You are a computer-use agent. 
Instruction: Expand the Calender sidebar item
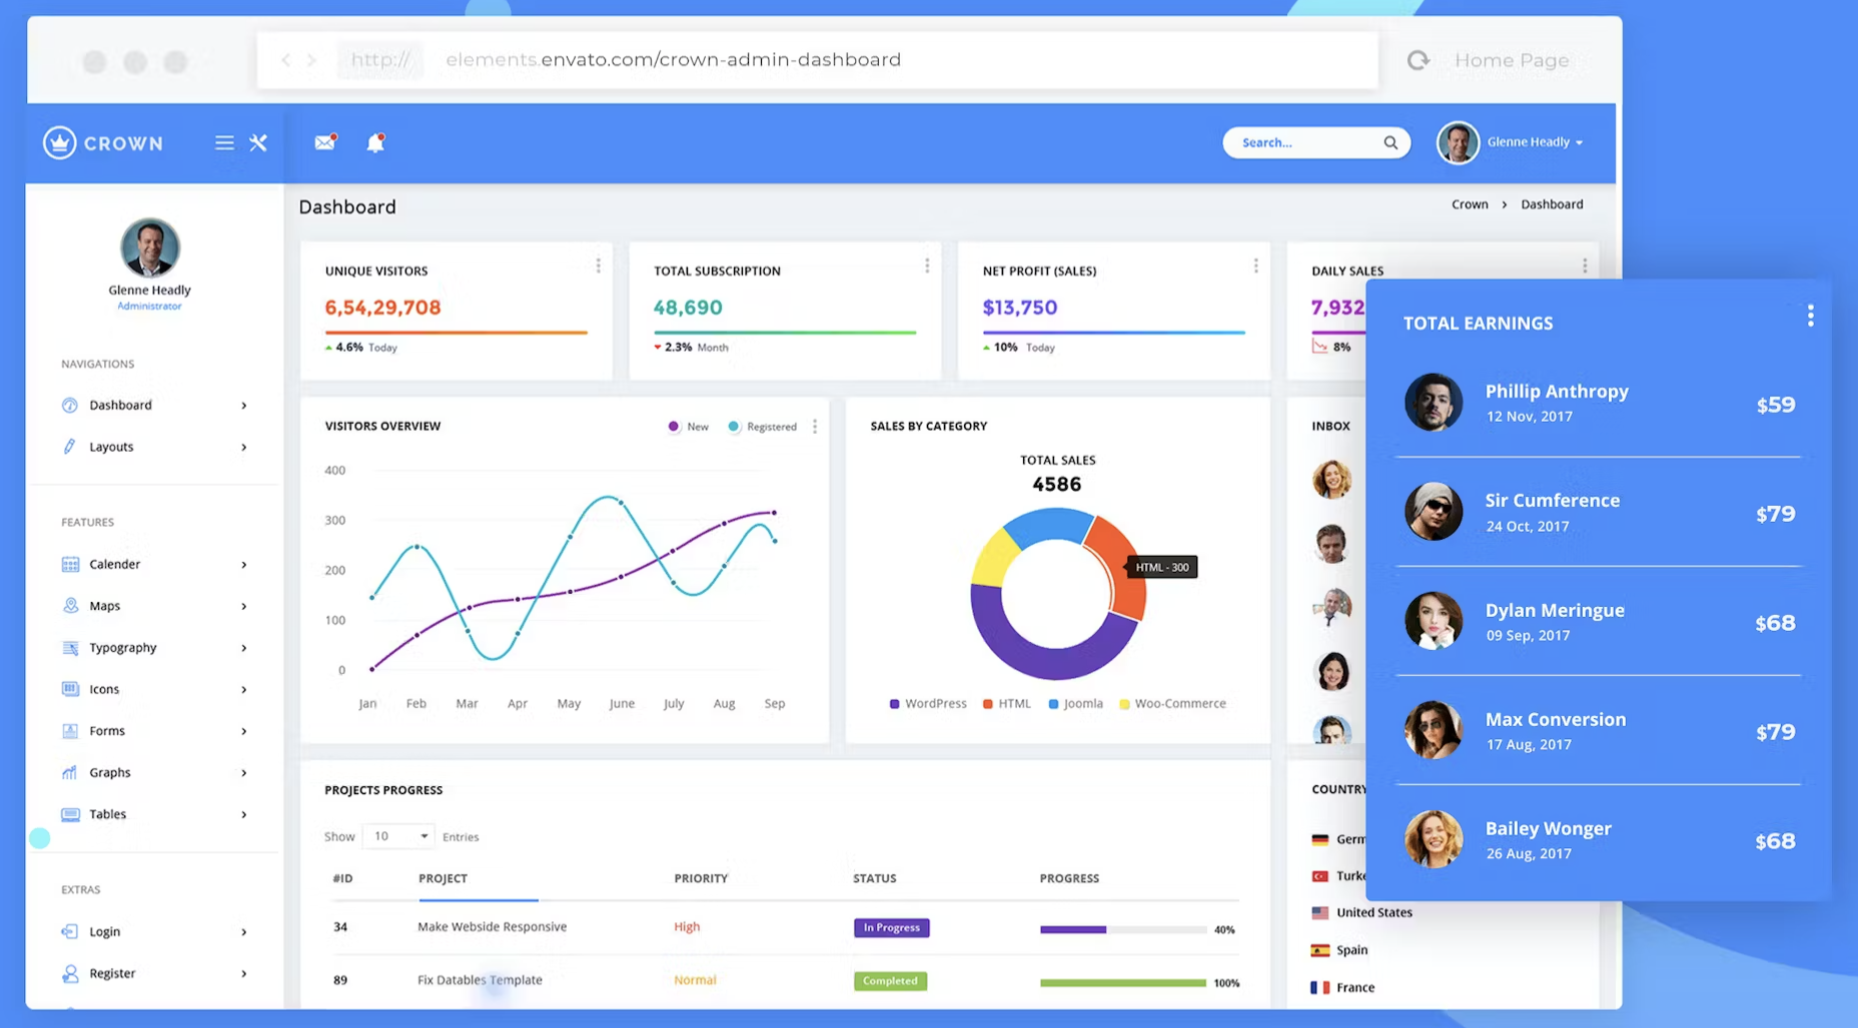tap(154, 564)
